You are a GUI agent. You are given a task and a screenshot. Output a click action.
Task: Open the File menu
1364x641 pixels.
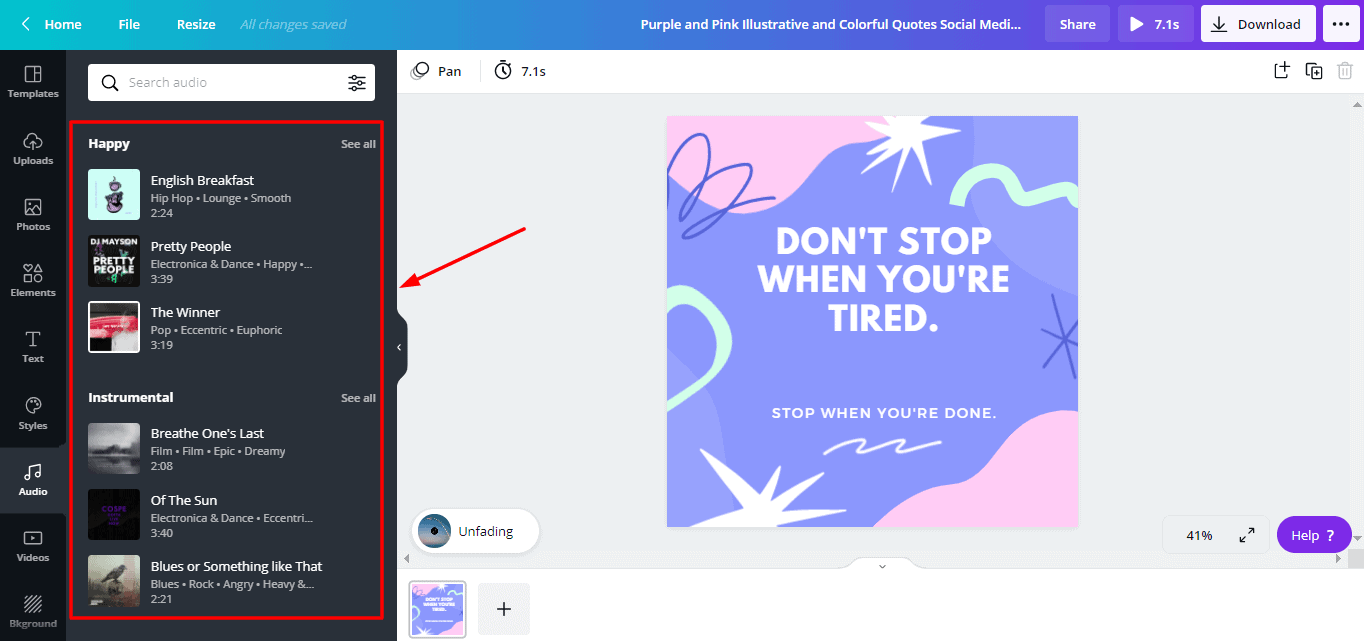coord(129,24)
